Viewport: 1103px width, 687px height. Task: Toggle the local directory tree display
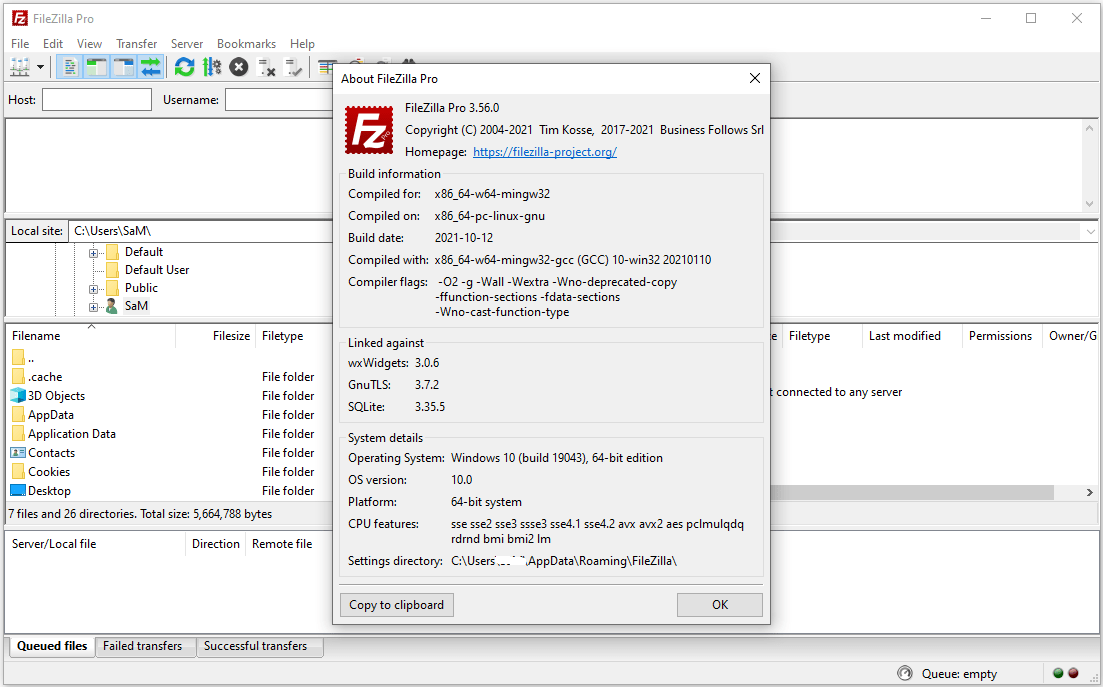coord(96,68)
